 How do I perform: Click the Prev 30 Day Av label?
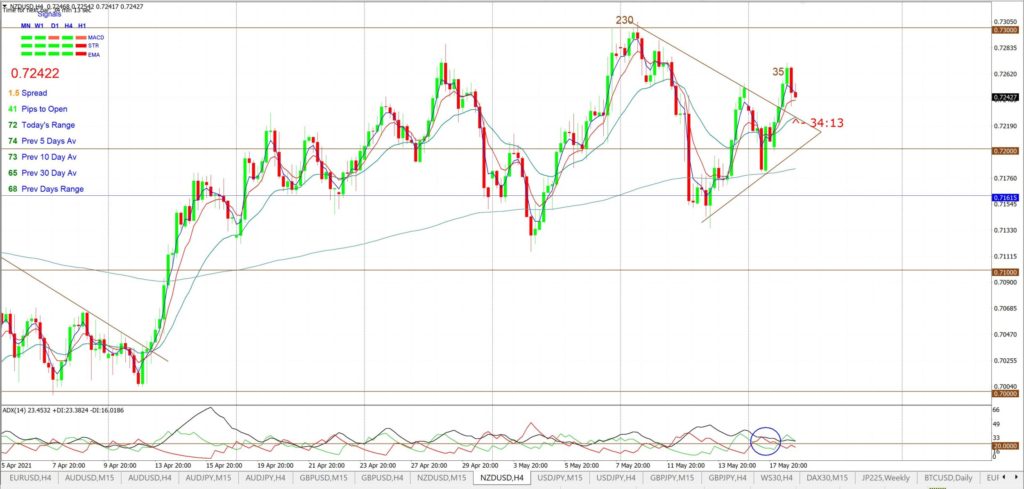(x=49, y=173)
